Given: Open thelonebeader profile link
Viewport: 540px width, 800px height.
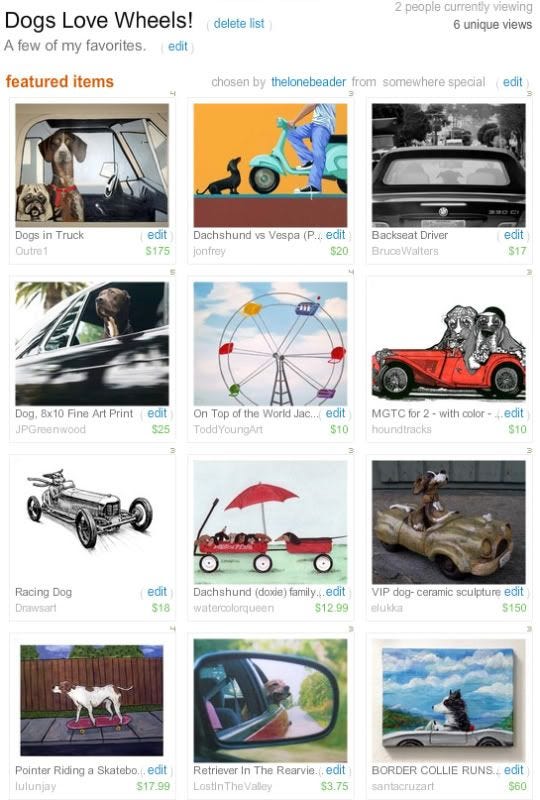Looking at the screenshot, I should click(308, 82).
